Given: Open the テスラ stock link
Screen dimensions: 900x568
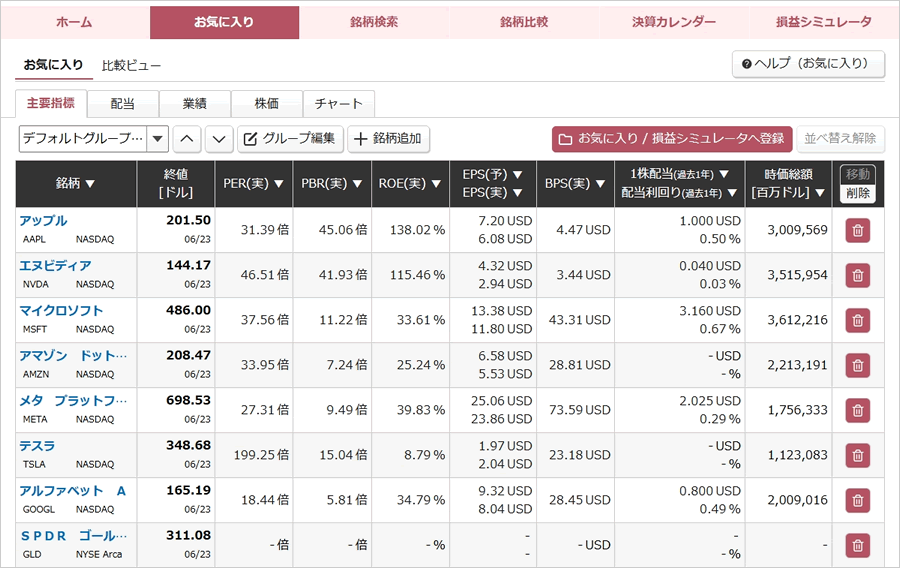Looking at the screenshot, I should (x=37, y=446).
